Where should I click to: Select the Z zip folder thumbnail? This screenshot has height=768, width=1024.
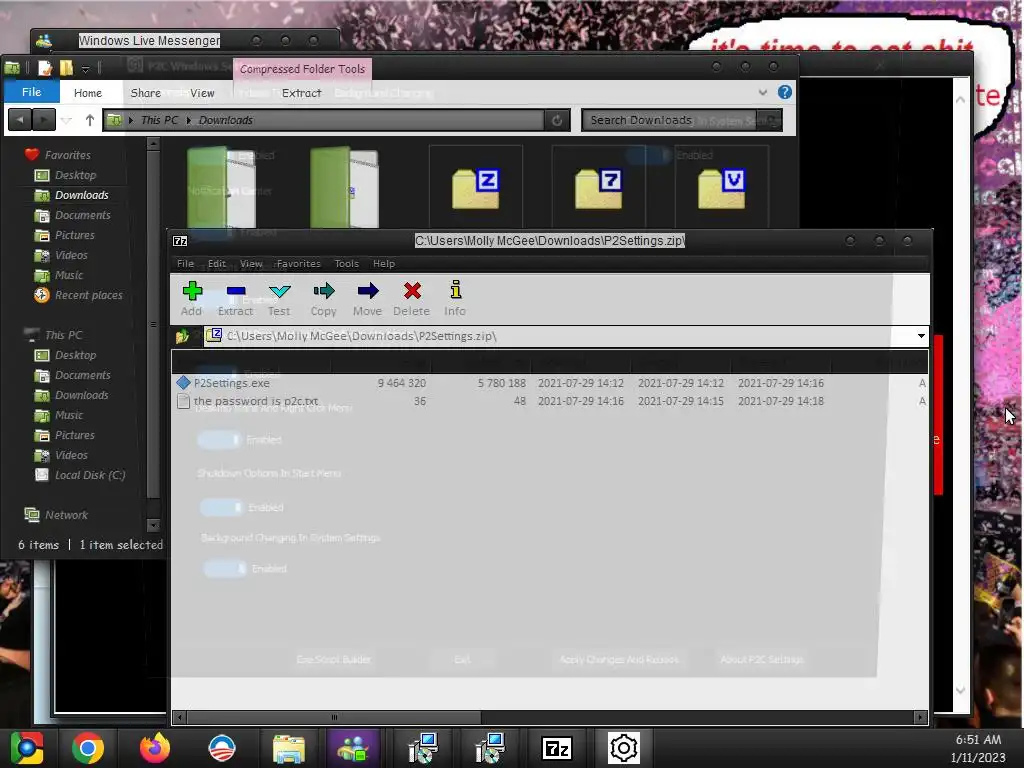click(x=475, y=189)
